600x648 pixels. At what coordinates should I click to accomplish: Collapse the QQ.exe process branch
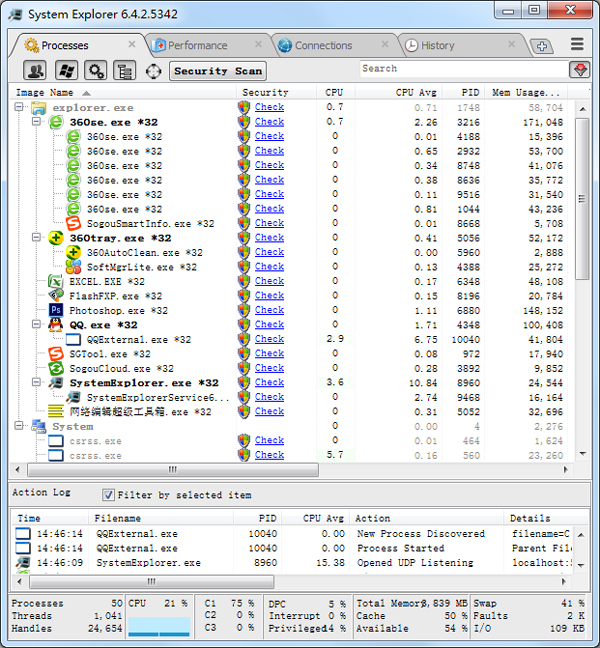click(x=38, y=325)
